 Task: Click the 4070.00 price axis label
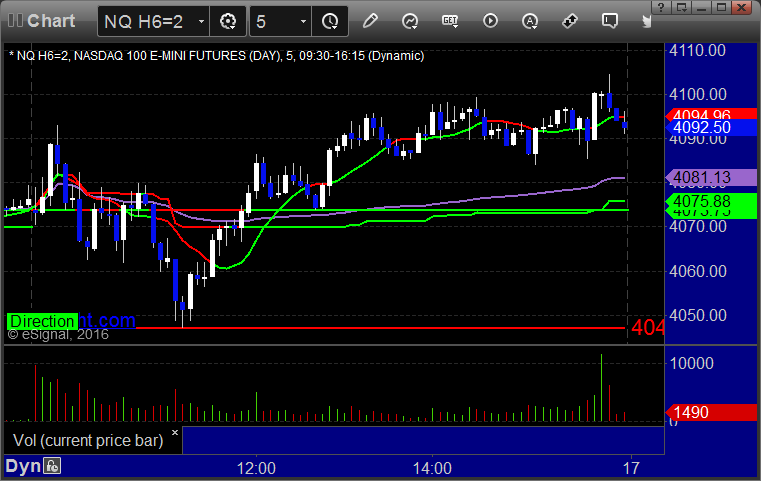(697, 226)
